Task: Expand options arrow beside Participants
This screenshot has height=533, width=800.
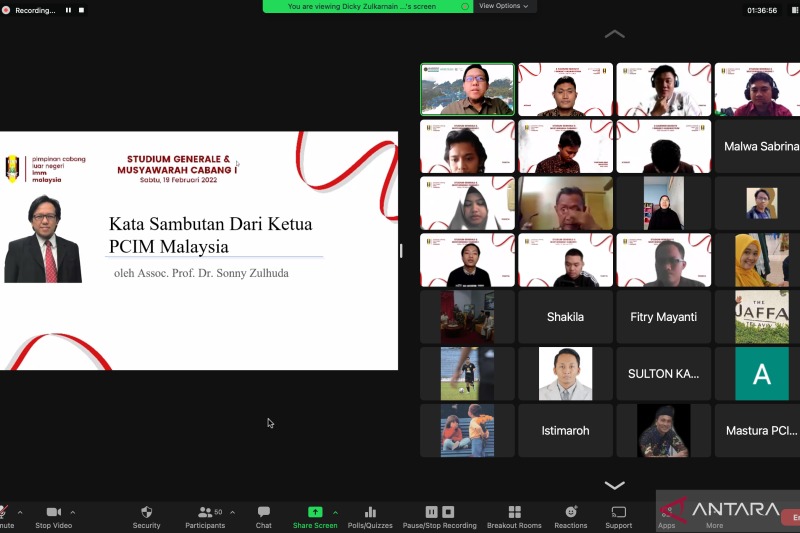Action: click(233, 512)
